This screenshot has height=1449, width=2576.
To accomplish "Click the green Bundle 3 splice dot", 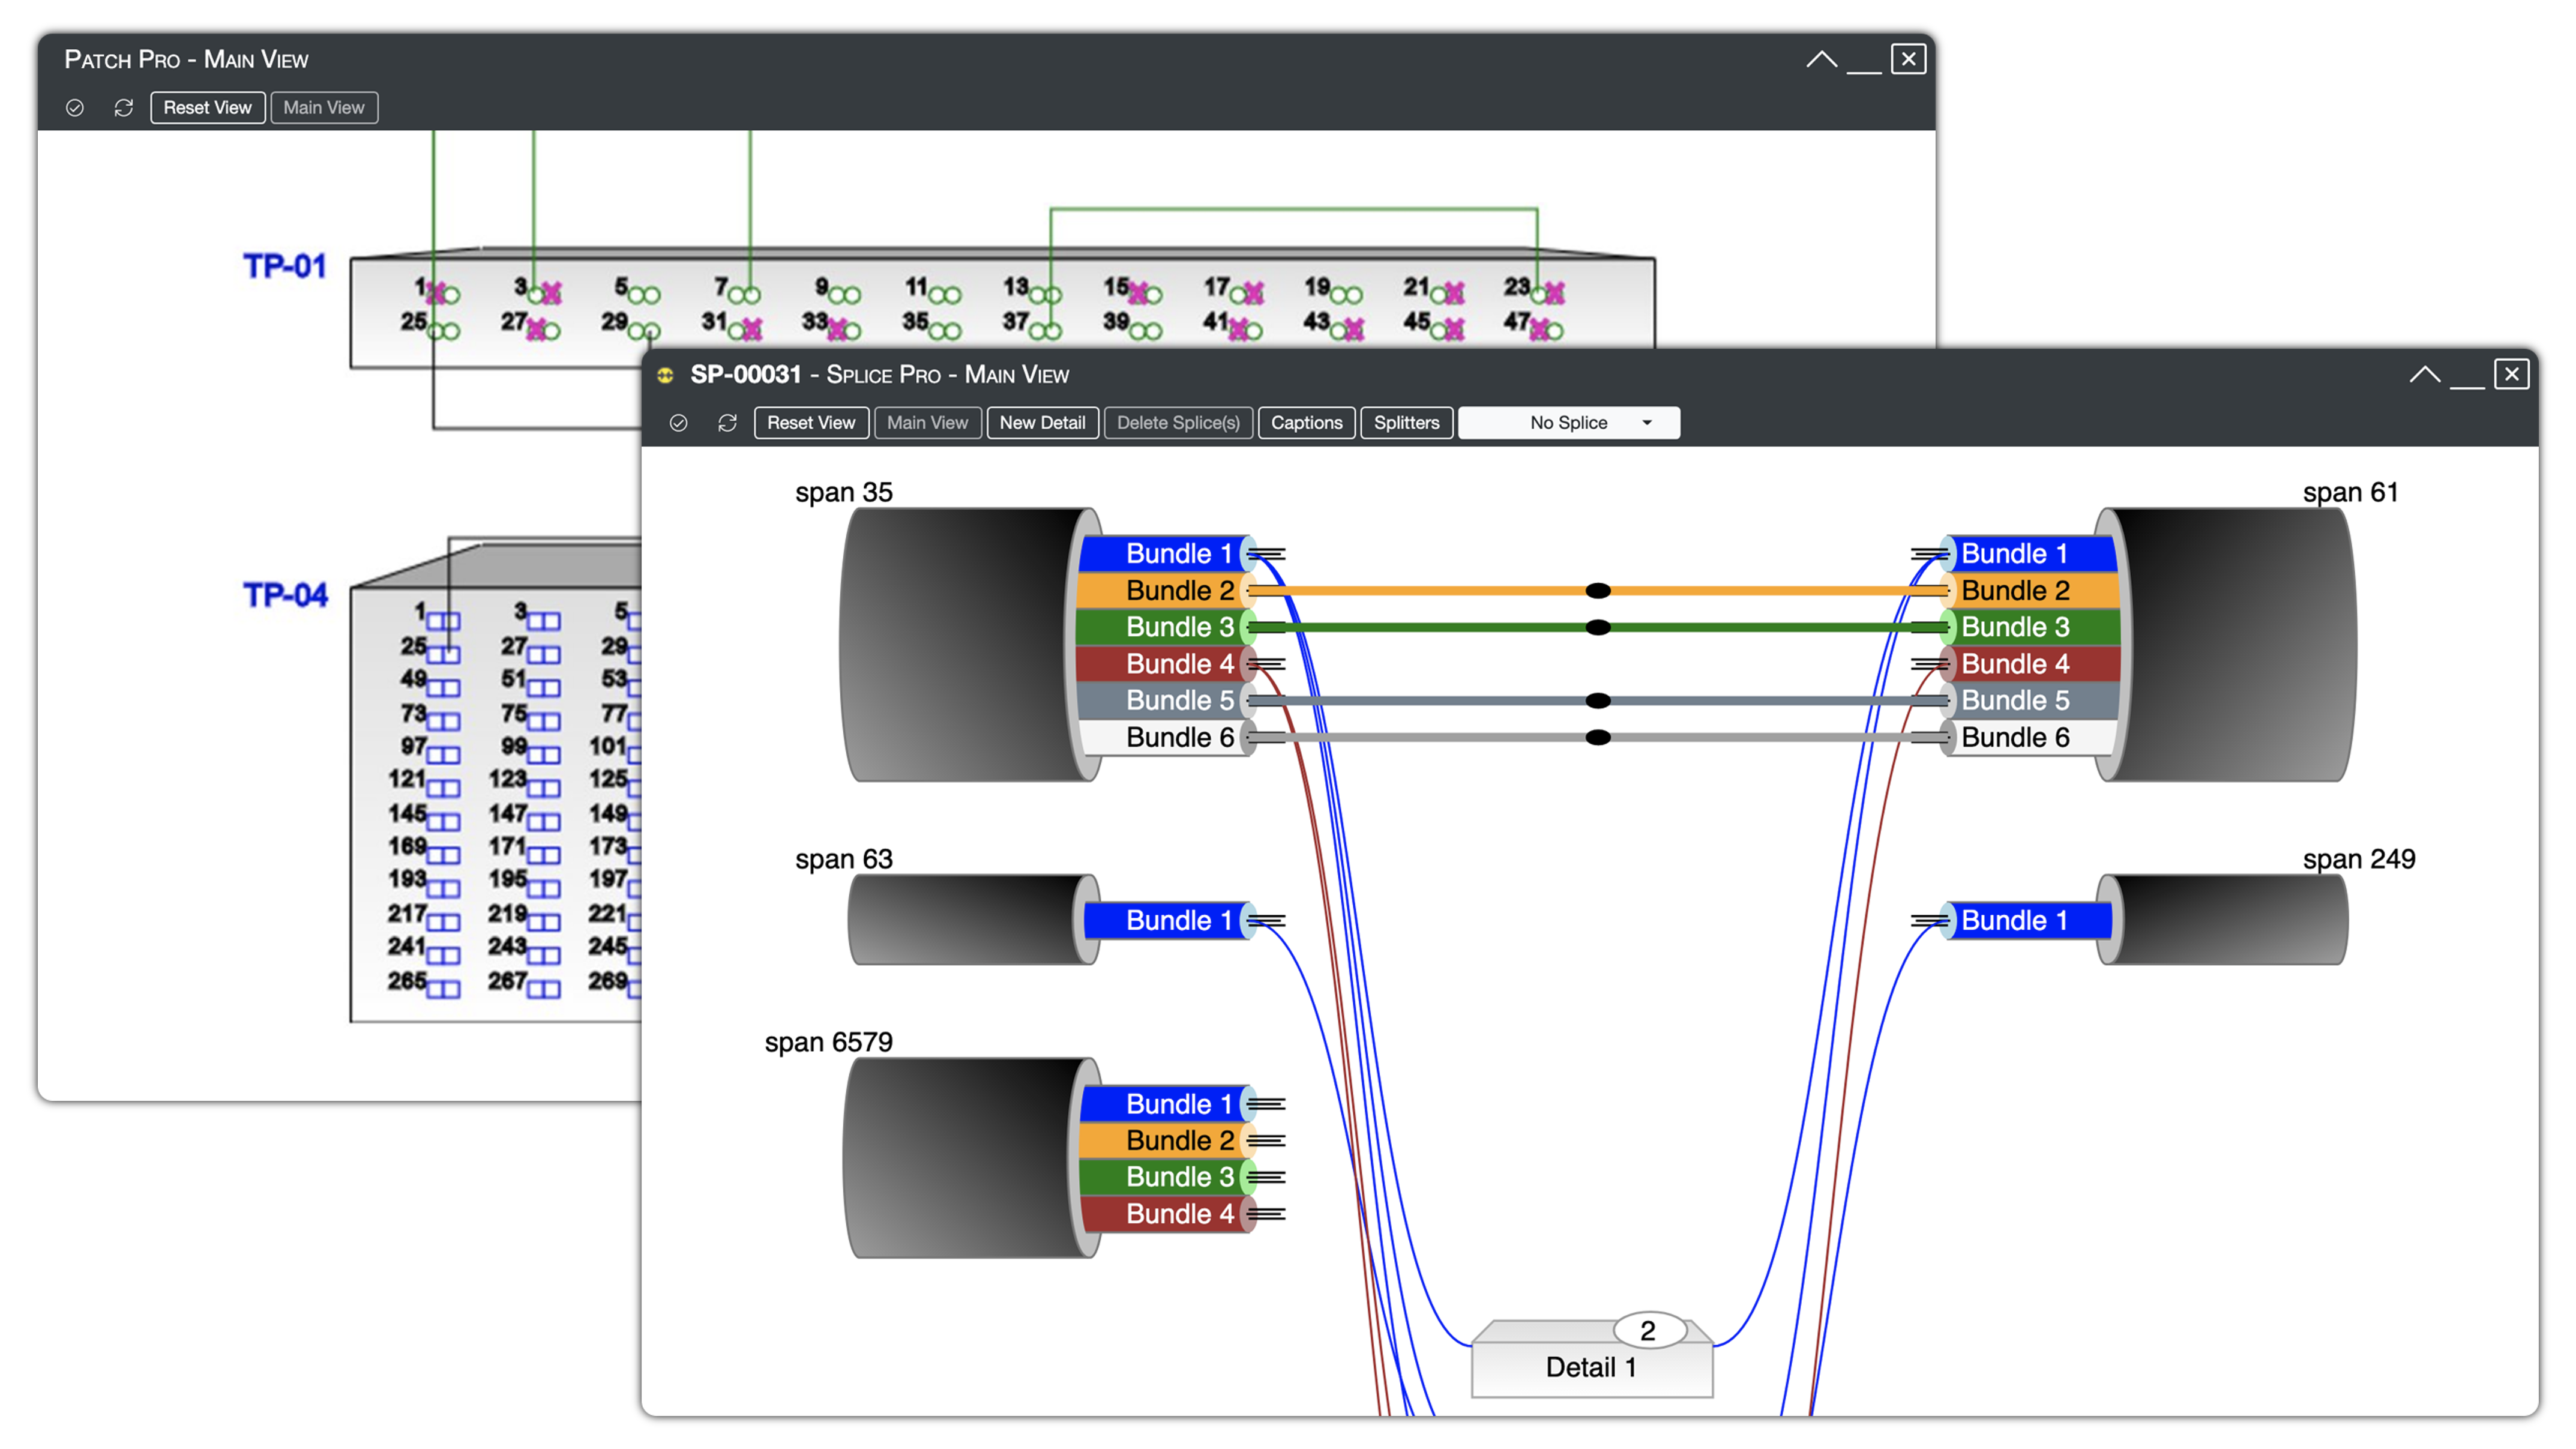I will pyautogui.click(x=1598, y=628).
